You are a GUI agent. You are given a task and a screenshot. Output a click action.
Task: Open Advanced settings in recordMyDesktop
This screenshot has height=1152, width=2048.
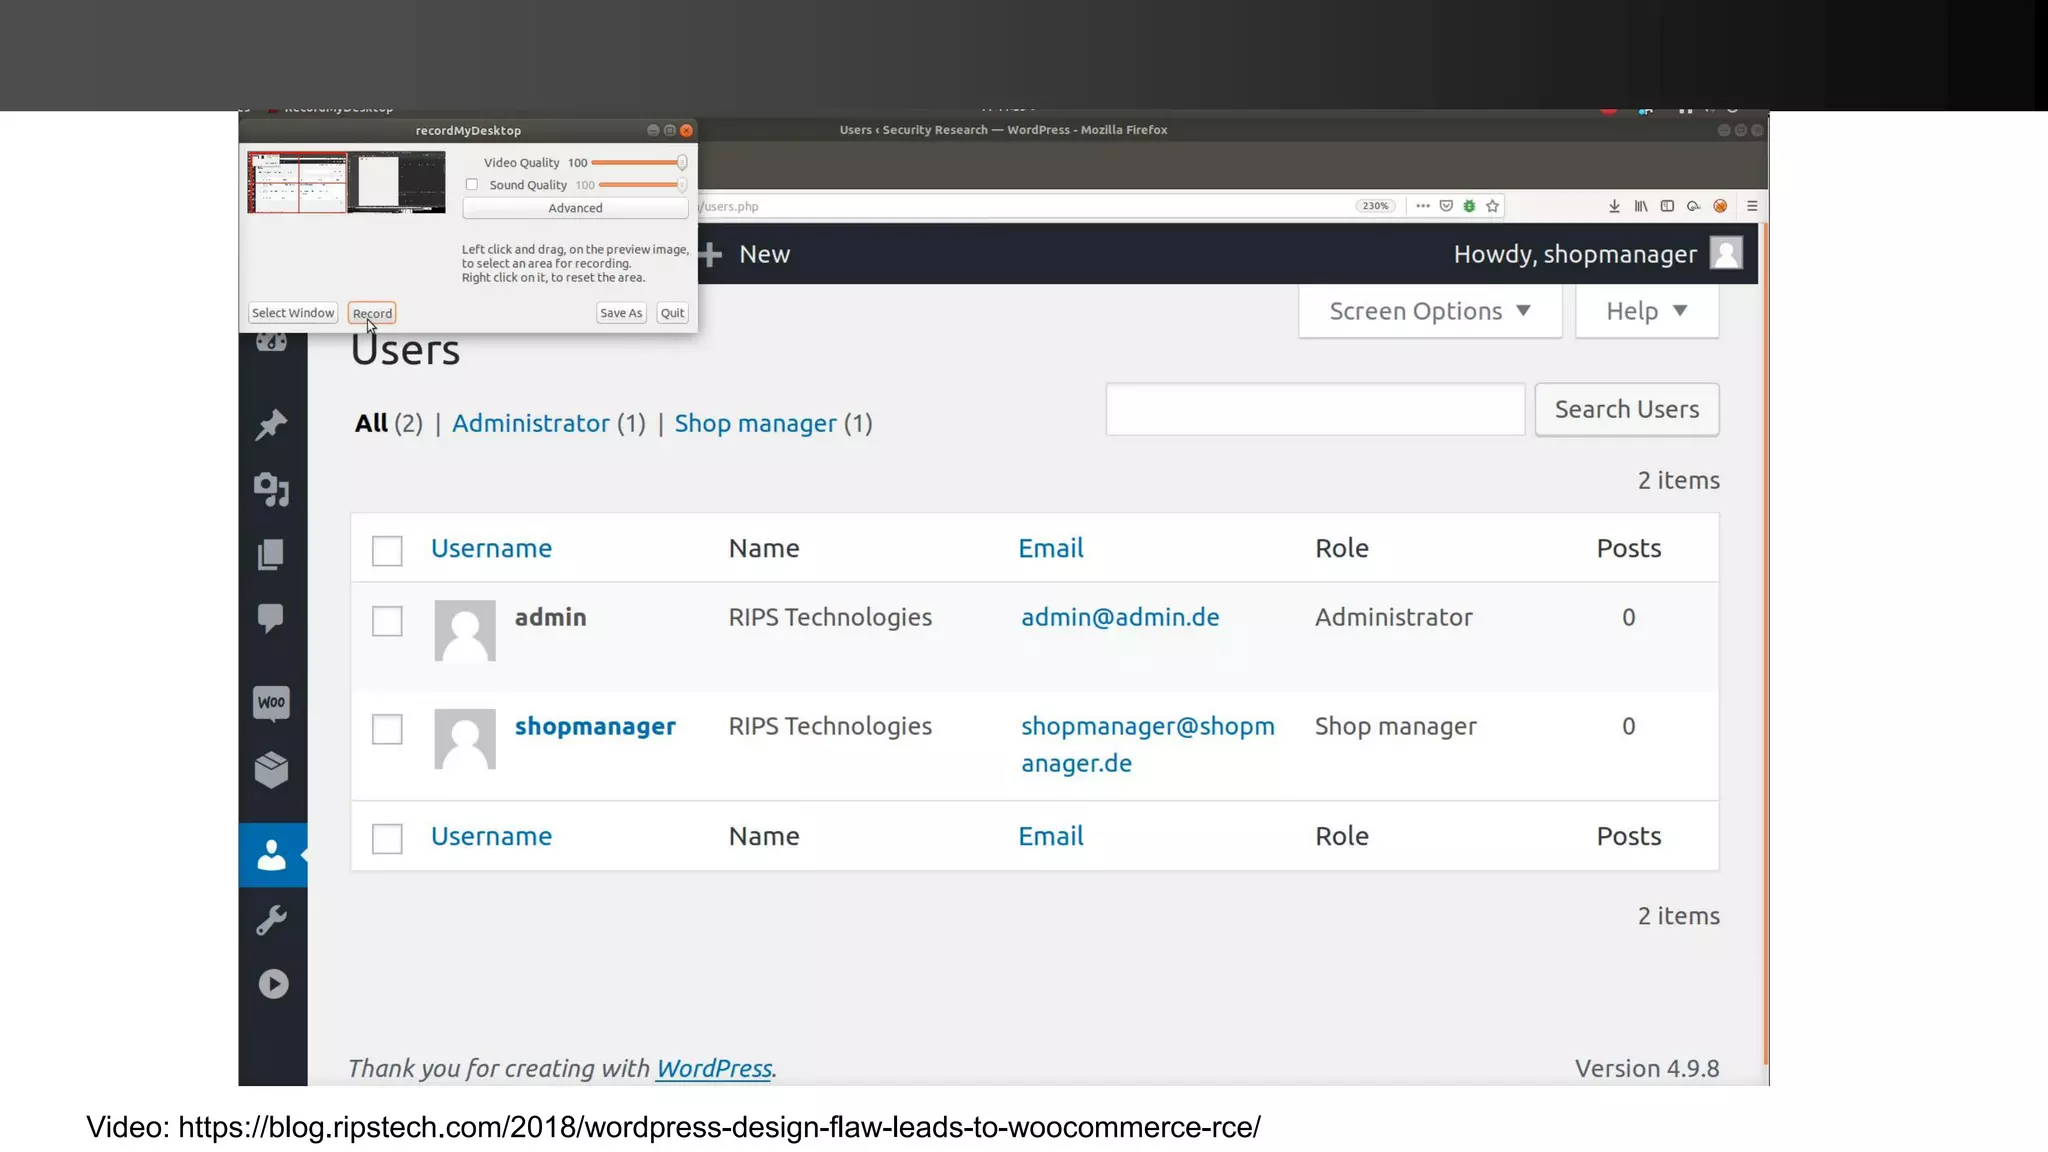pos(575,208)
